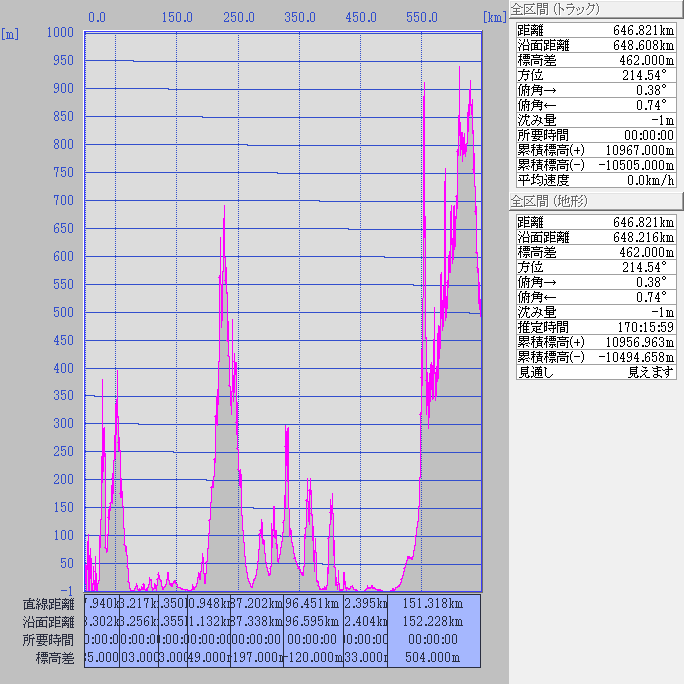Select the 151.318km segment in bottom table
Image resolution: width=684 pixels, height=684 pixels.
coord(433,604)
